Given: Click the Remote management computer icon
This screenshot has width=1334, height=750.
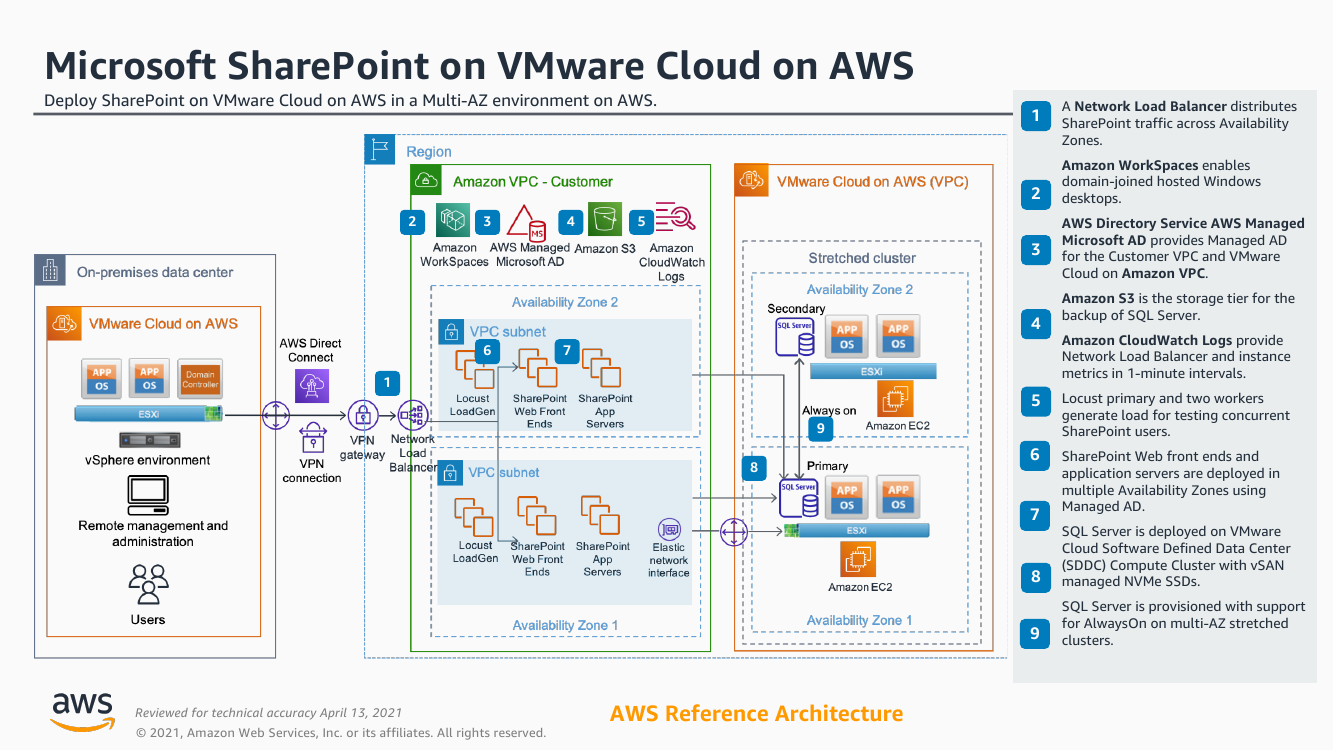Looking at the screenshot, I should coord(147,495).
